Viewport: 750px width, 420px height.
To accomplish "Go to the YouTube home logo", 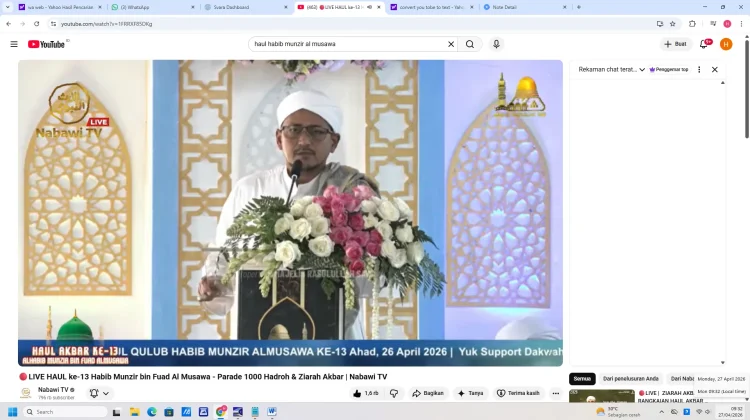I will [46, 44].
